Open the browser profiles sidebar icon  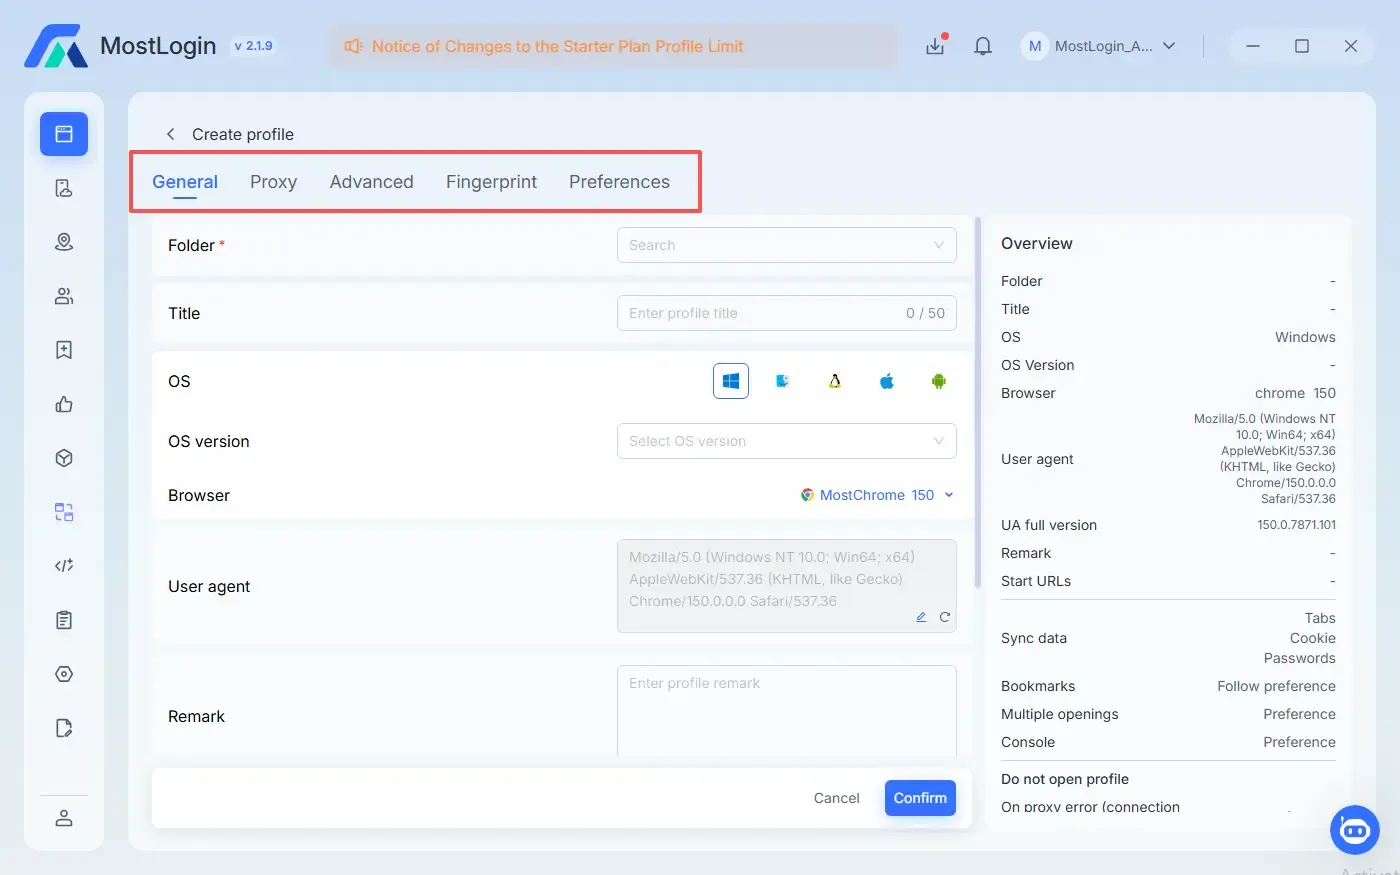click(64, 134)
